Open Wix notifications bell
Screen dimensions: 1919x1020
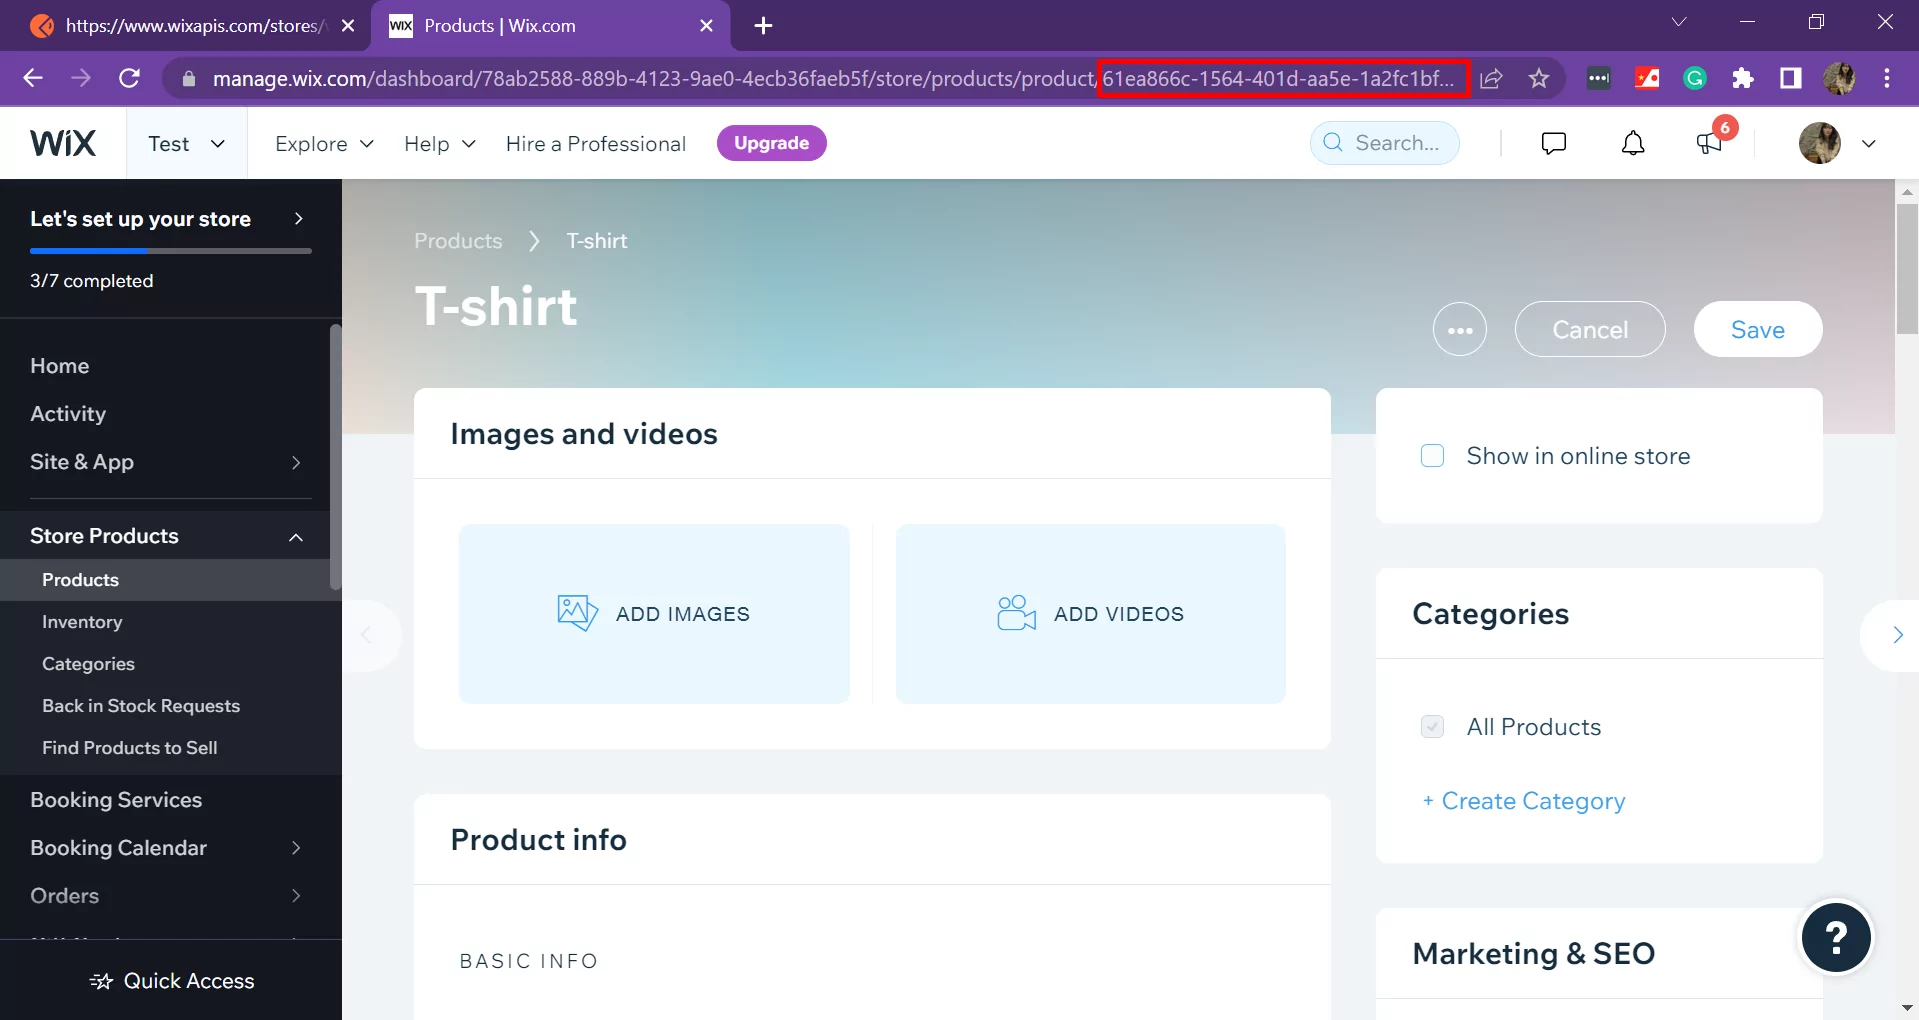click(x=1632, y=143)
